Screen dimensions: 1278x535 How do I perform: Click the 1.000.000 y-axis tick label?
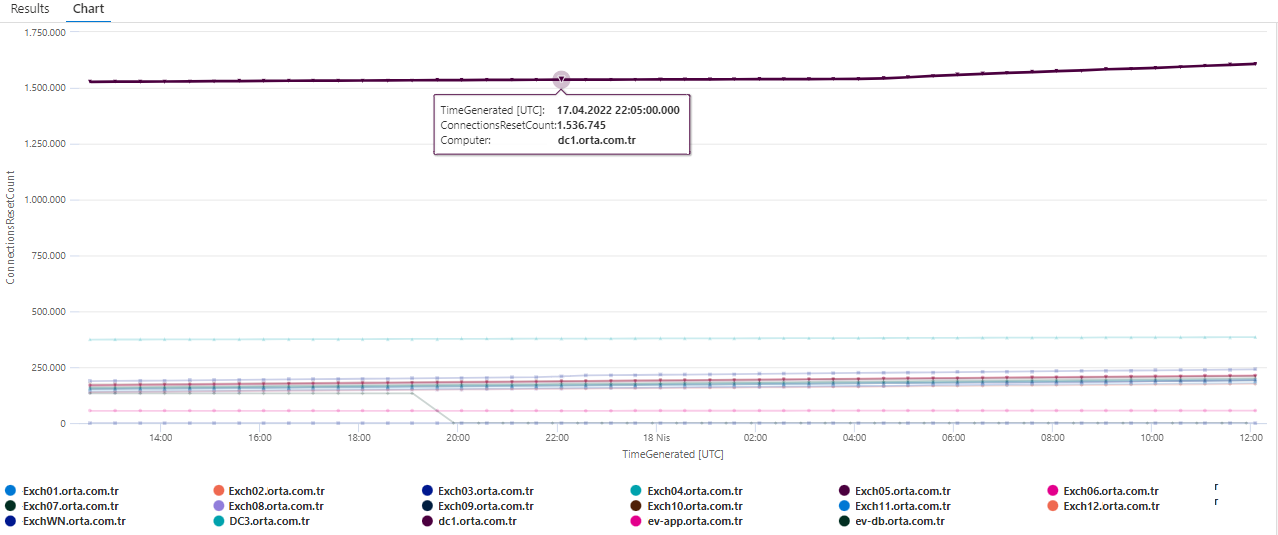tap(44, 200)
